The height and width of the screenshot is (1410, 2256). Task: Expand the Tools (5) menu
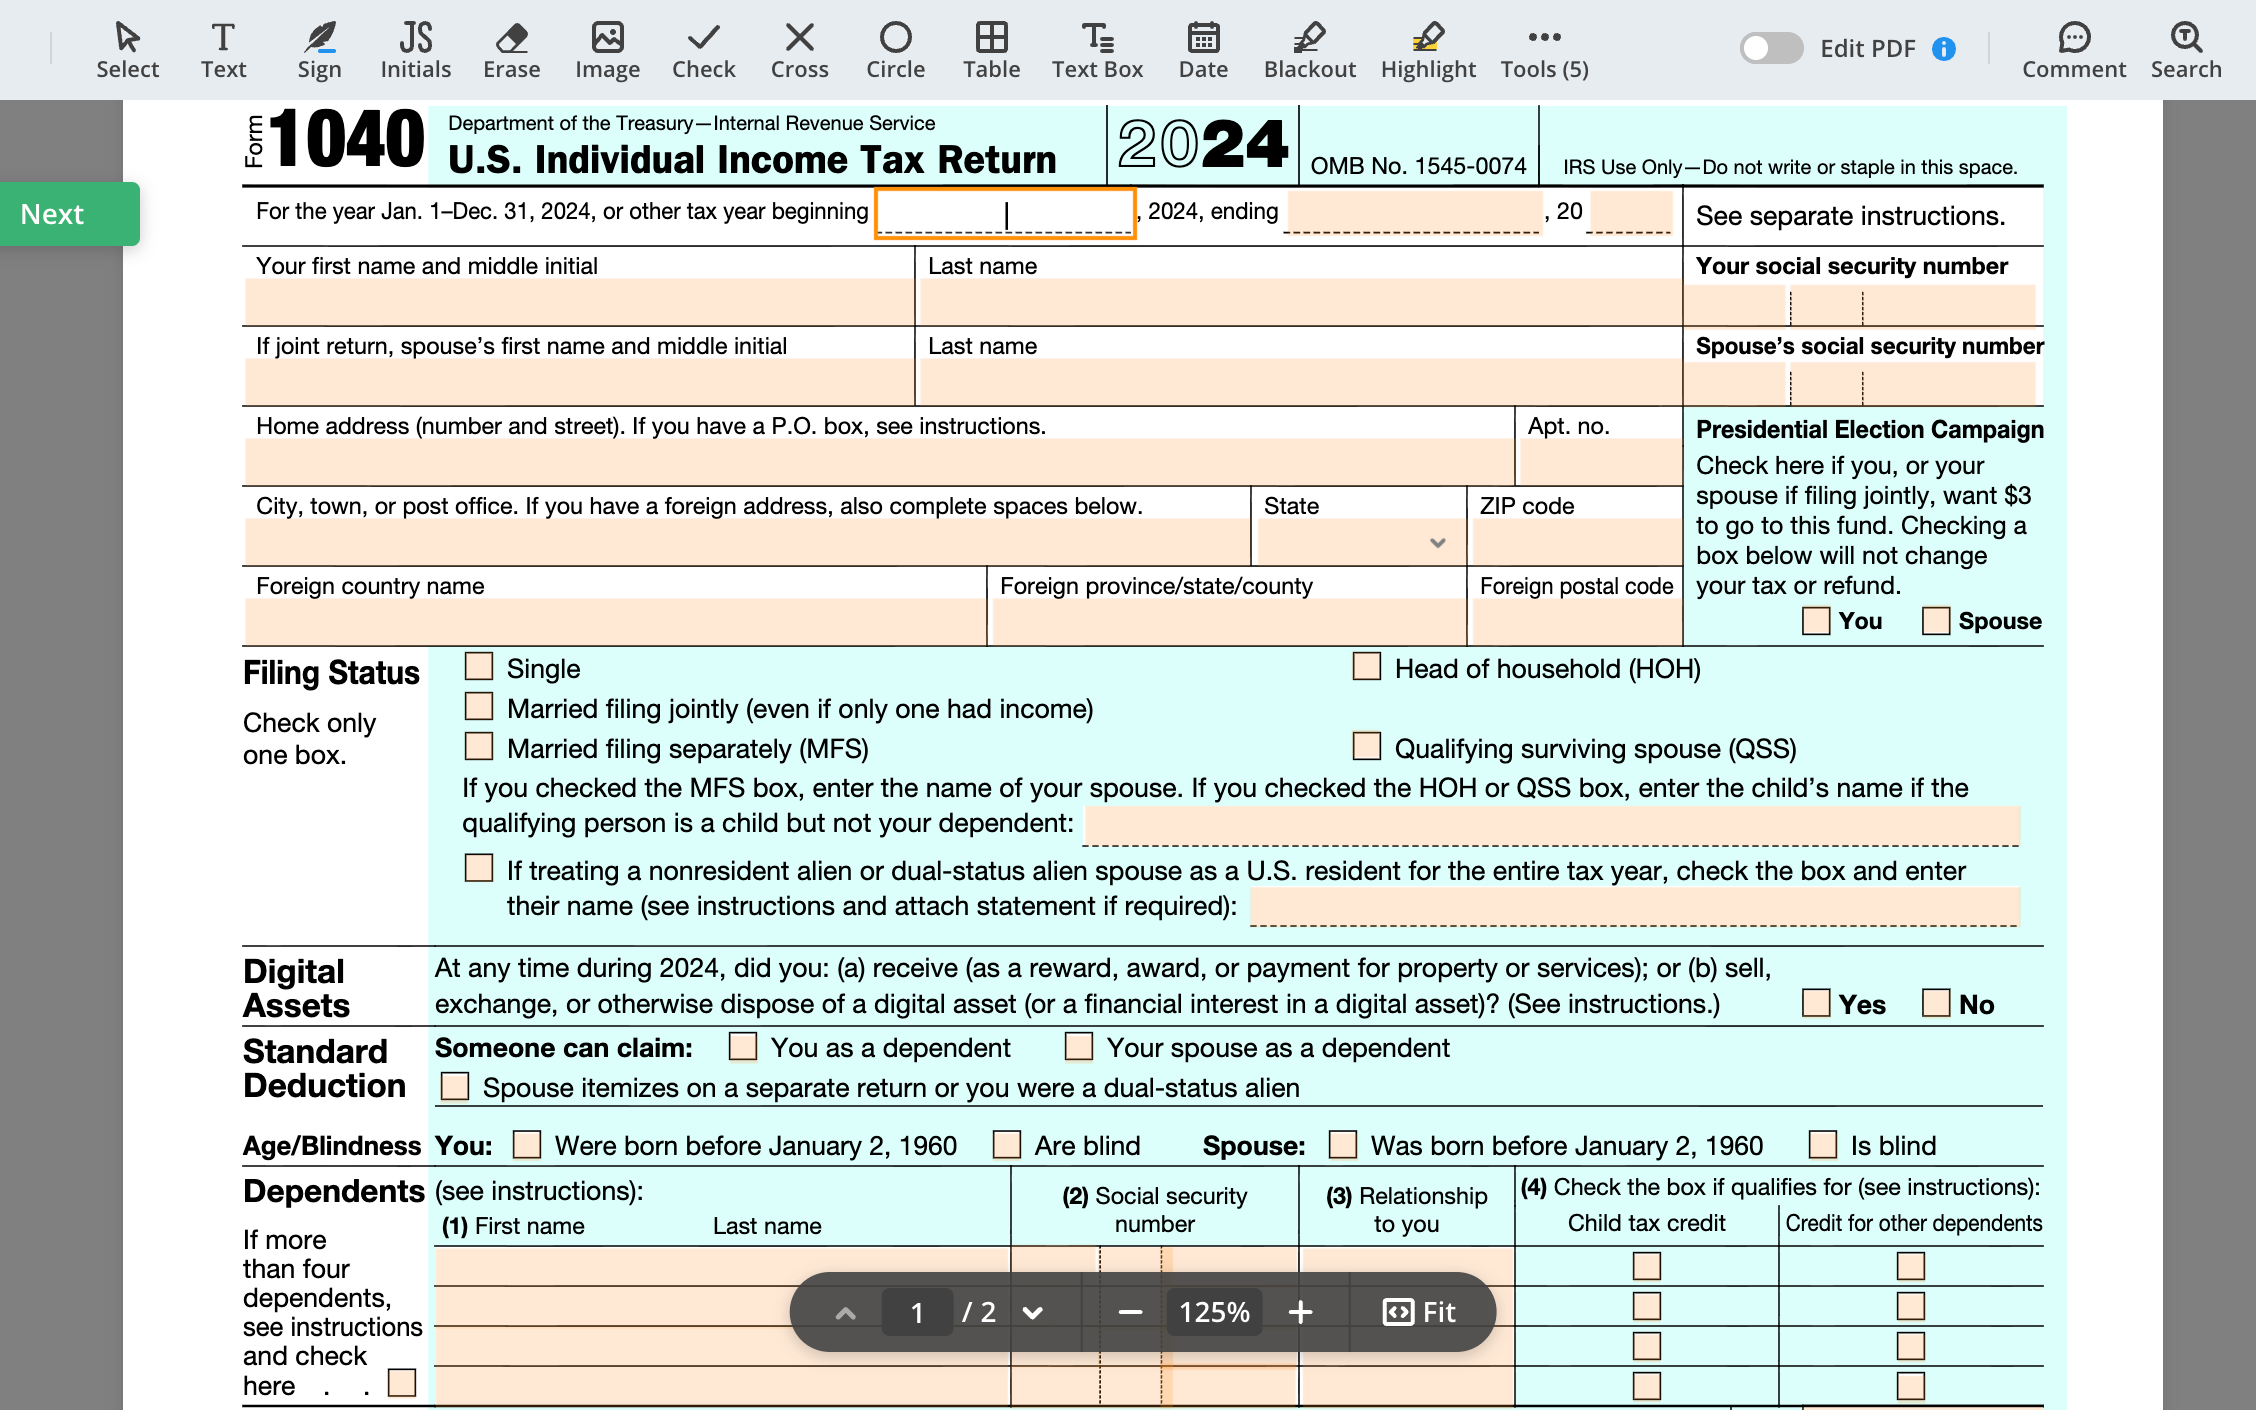pyautogui.click(x=1543, y=50)
